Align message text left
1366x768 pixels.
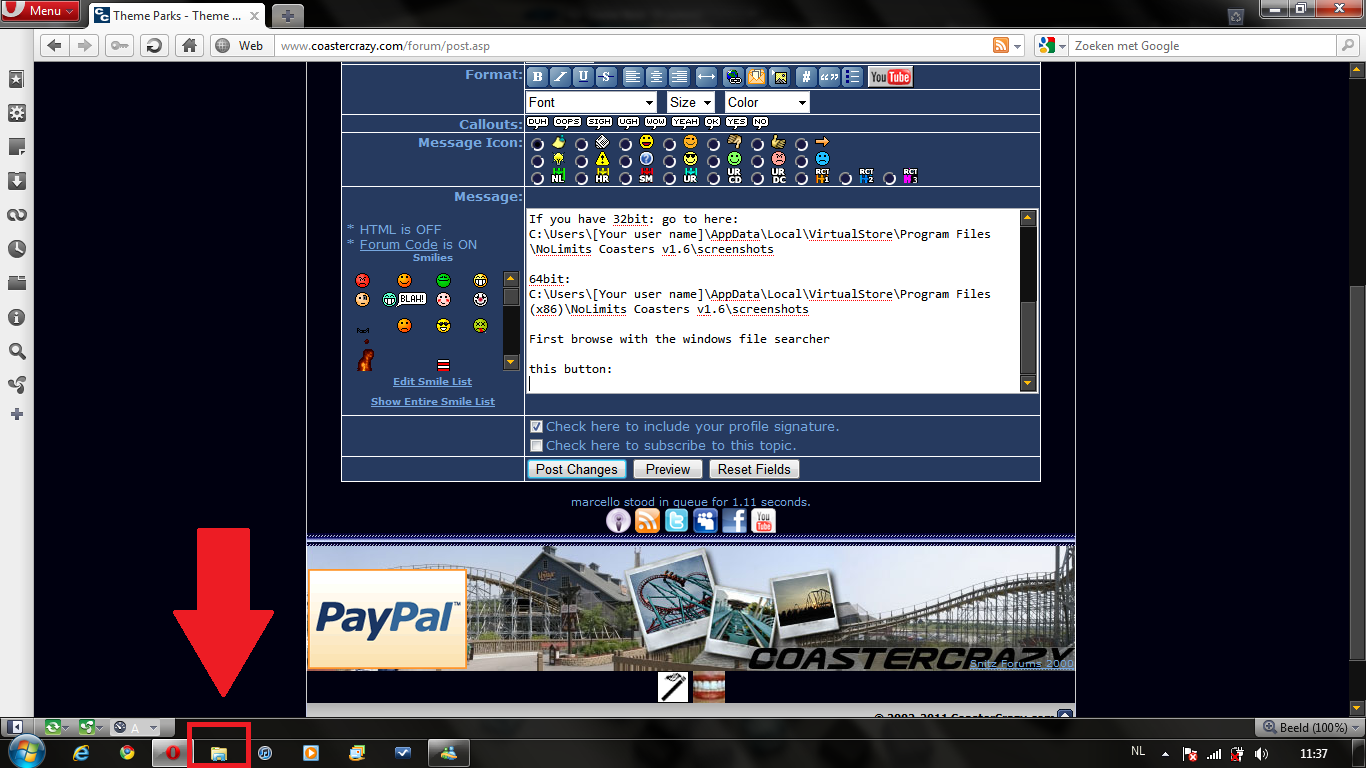point(633,77)
